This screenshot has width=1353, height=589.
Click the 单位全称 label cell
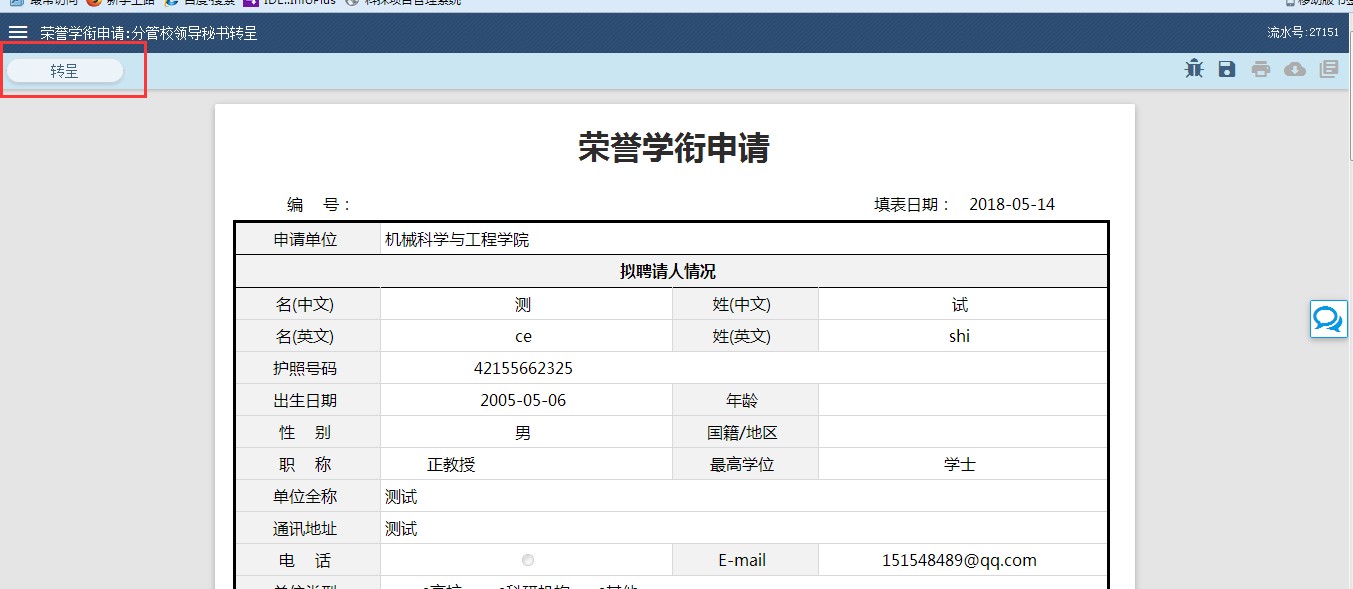point(307,496)
